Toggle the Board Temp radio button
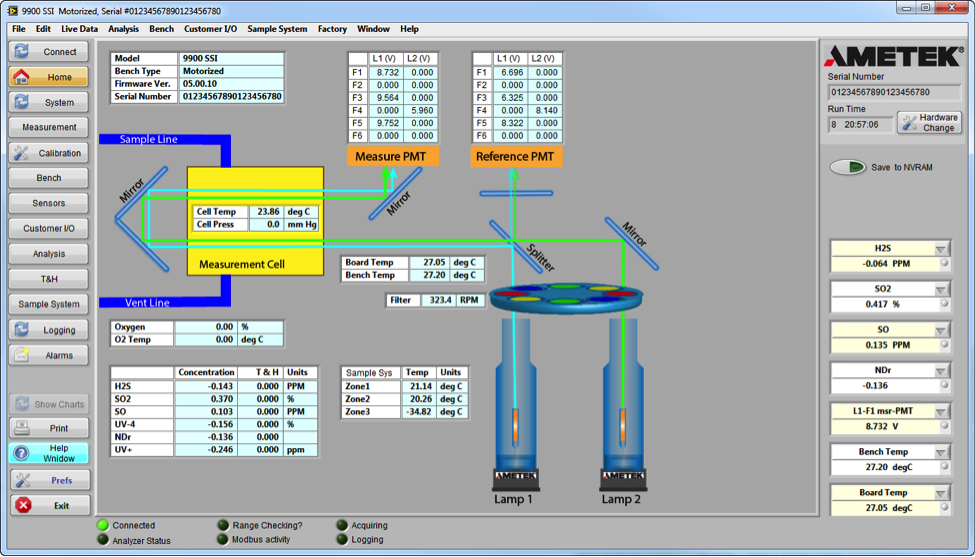 tap(944, 507)
